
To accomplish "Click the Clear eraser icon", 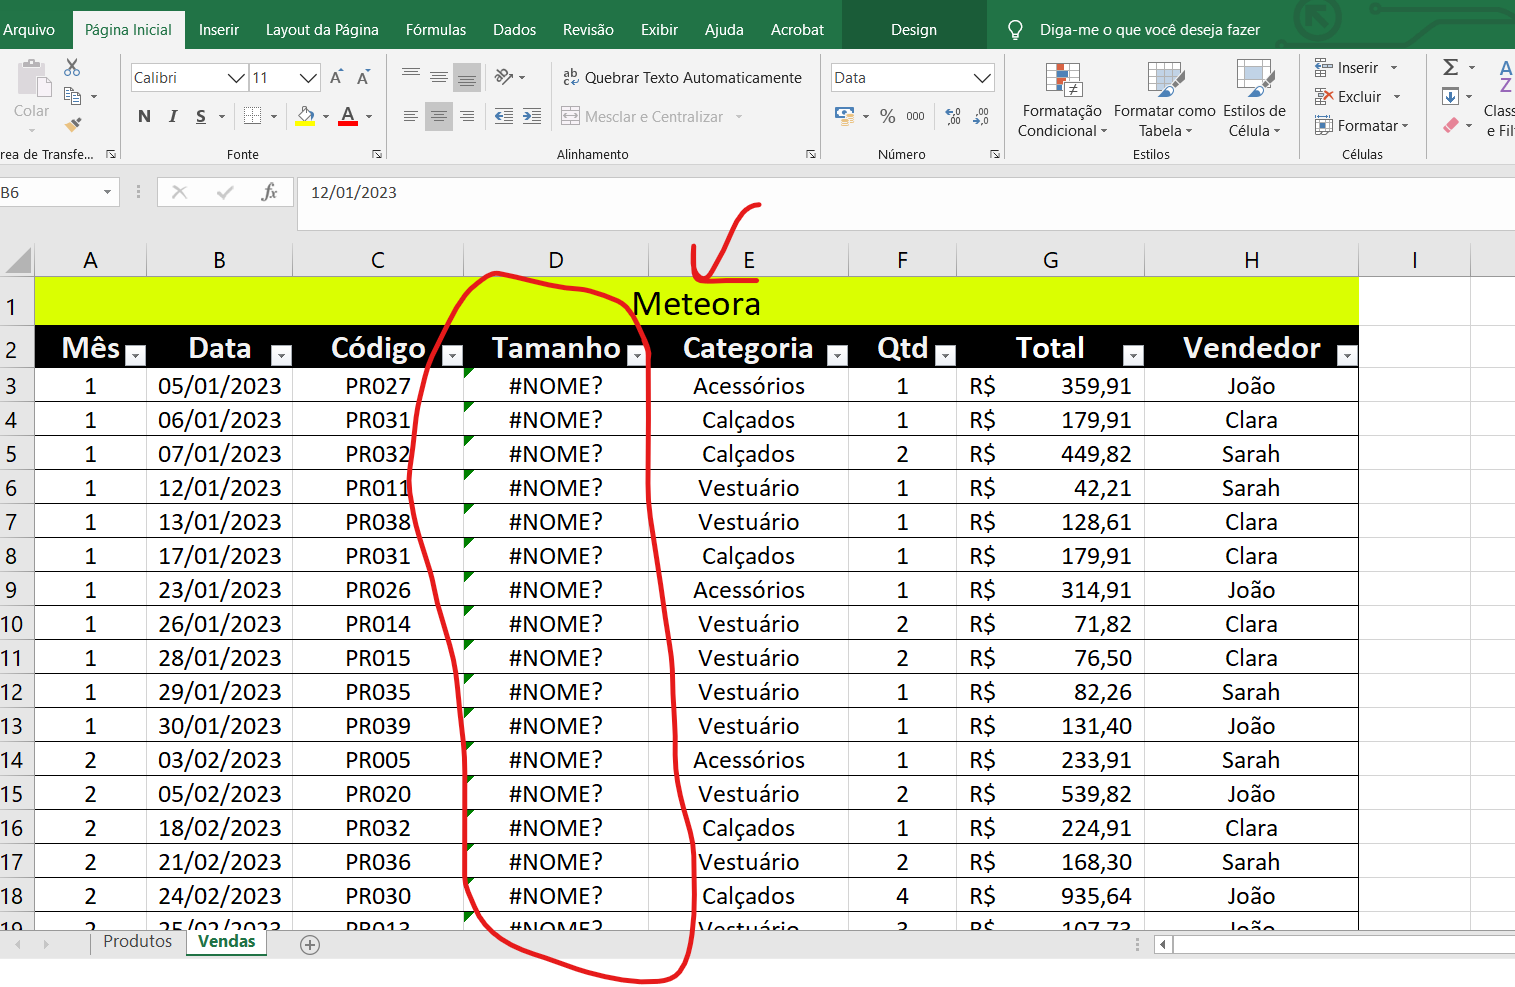I will click(x=1450, y=125).
